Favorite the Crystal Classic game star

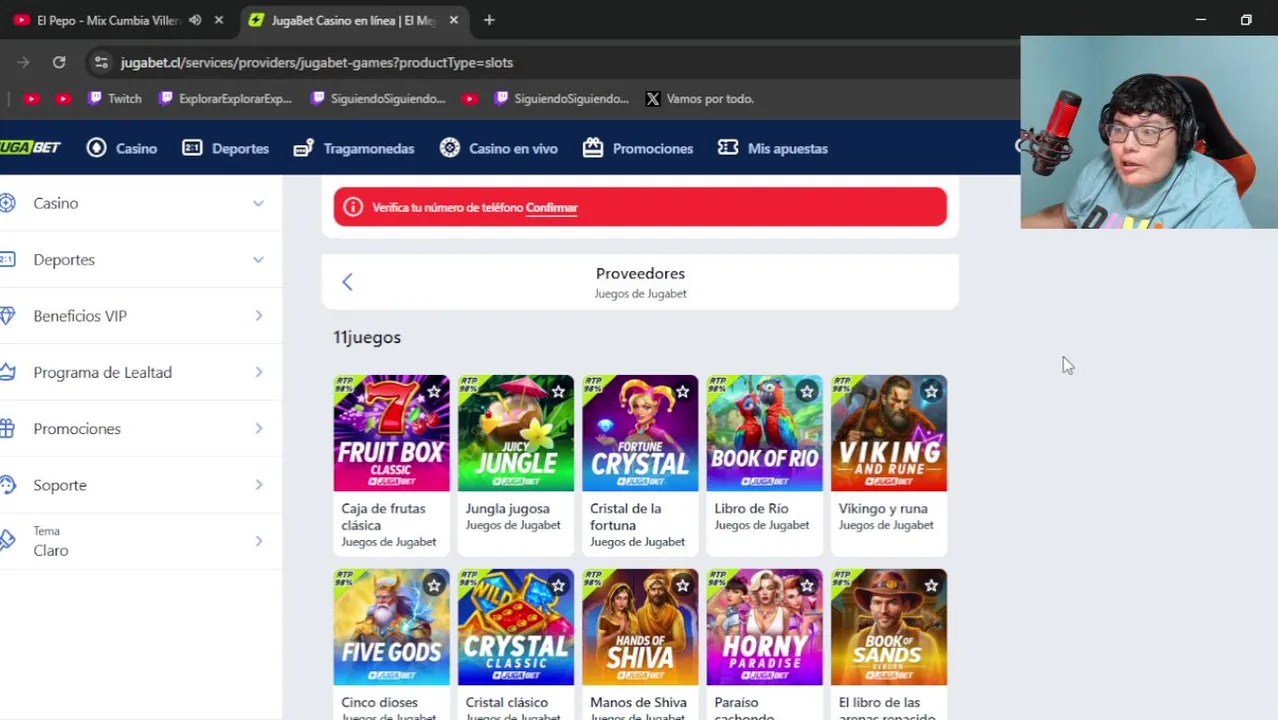click(x=558, y=585)
